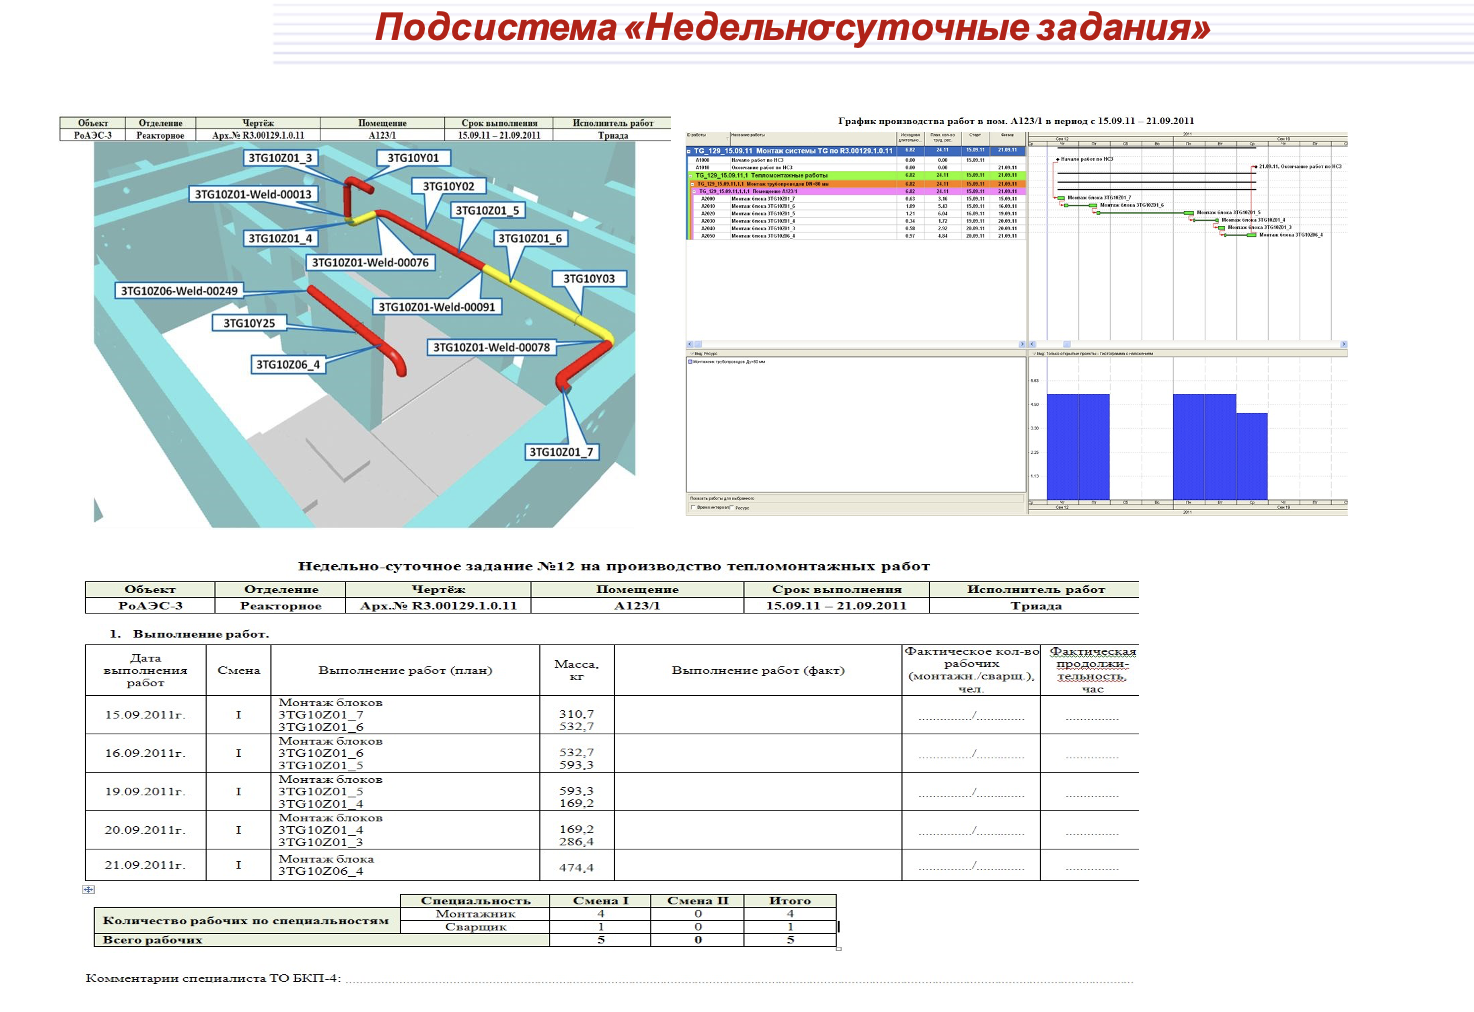Click 3D callout label 3TG10Z01_4
Viewport: 1474px width, 1012px height.
coord(280,238)
